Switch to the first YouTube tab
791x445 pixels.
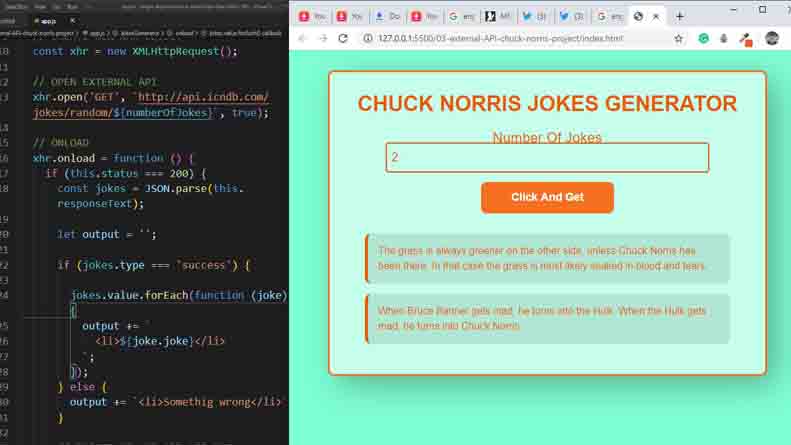pos(313,17)
